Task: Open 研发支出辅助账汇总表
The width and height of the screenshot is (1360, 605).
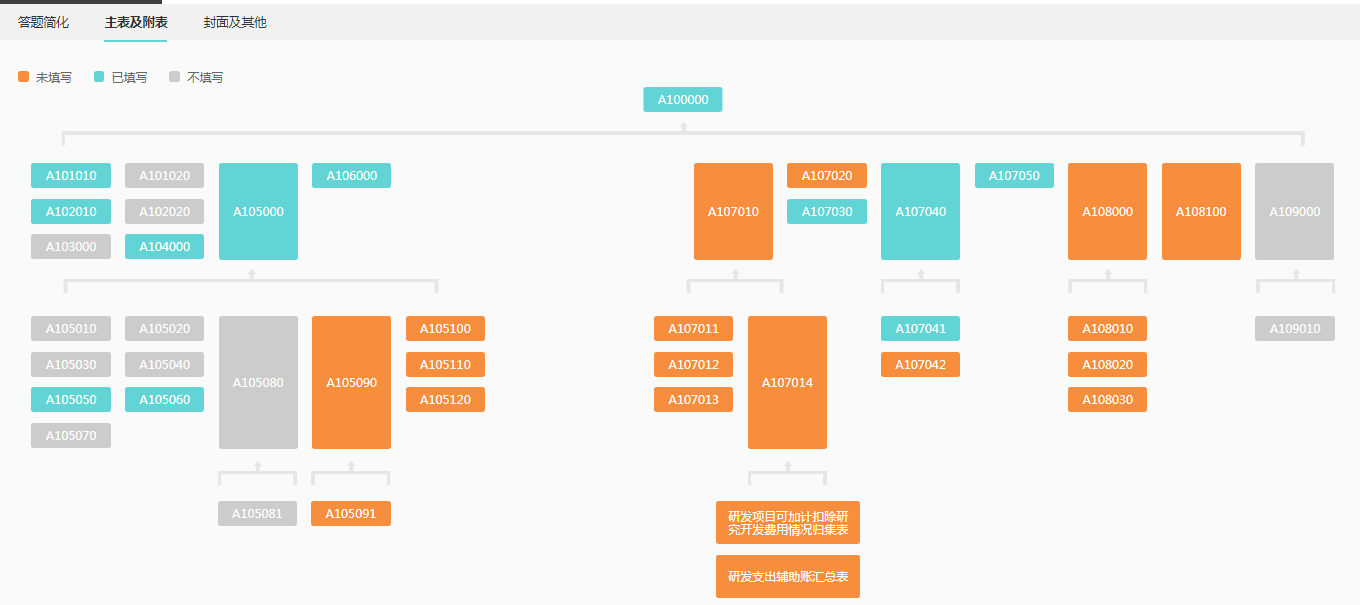Action: pyautogui.click(x=788, y=577)
